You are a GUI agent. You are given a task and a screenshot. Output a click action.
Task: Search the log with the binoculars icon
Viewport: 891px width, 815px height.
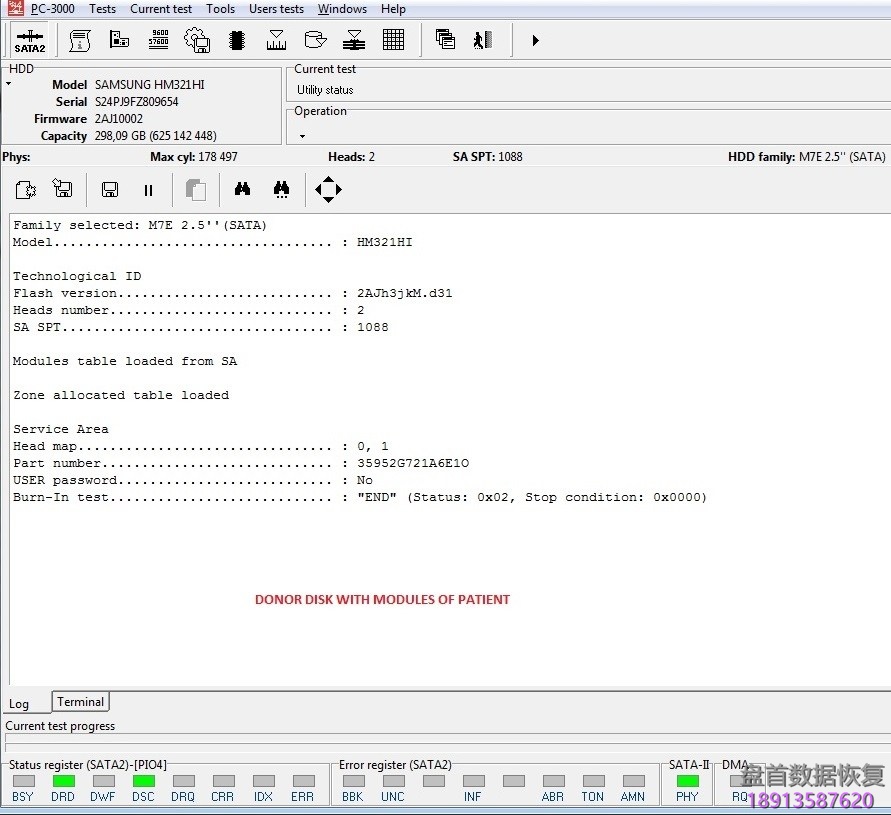pyautogui.click(x=242, y=189)
